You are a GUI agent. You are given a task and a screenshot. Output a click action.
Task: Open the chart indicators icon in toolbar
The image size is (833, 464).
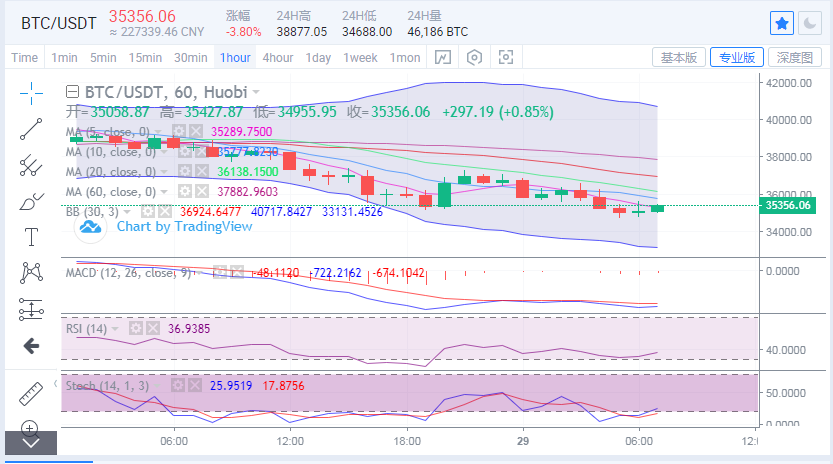443,57
